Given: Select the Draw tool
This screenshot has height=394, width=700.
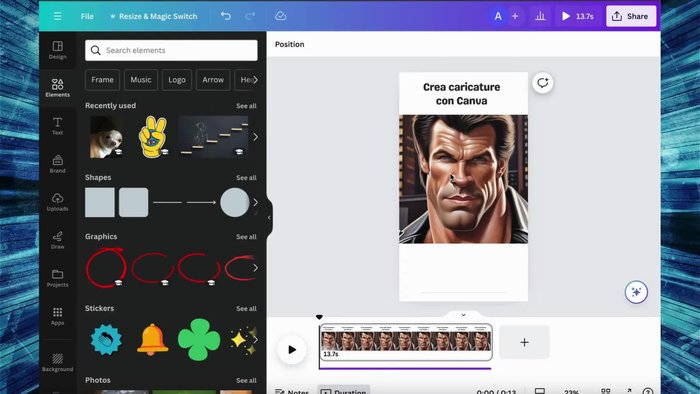Looking at the screenshot, I should (x=58, y=240).
